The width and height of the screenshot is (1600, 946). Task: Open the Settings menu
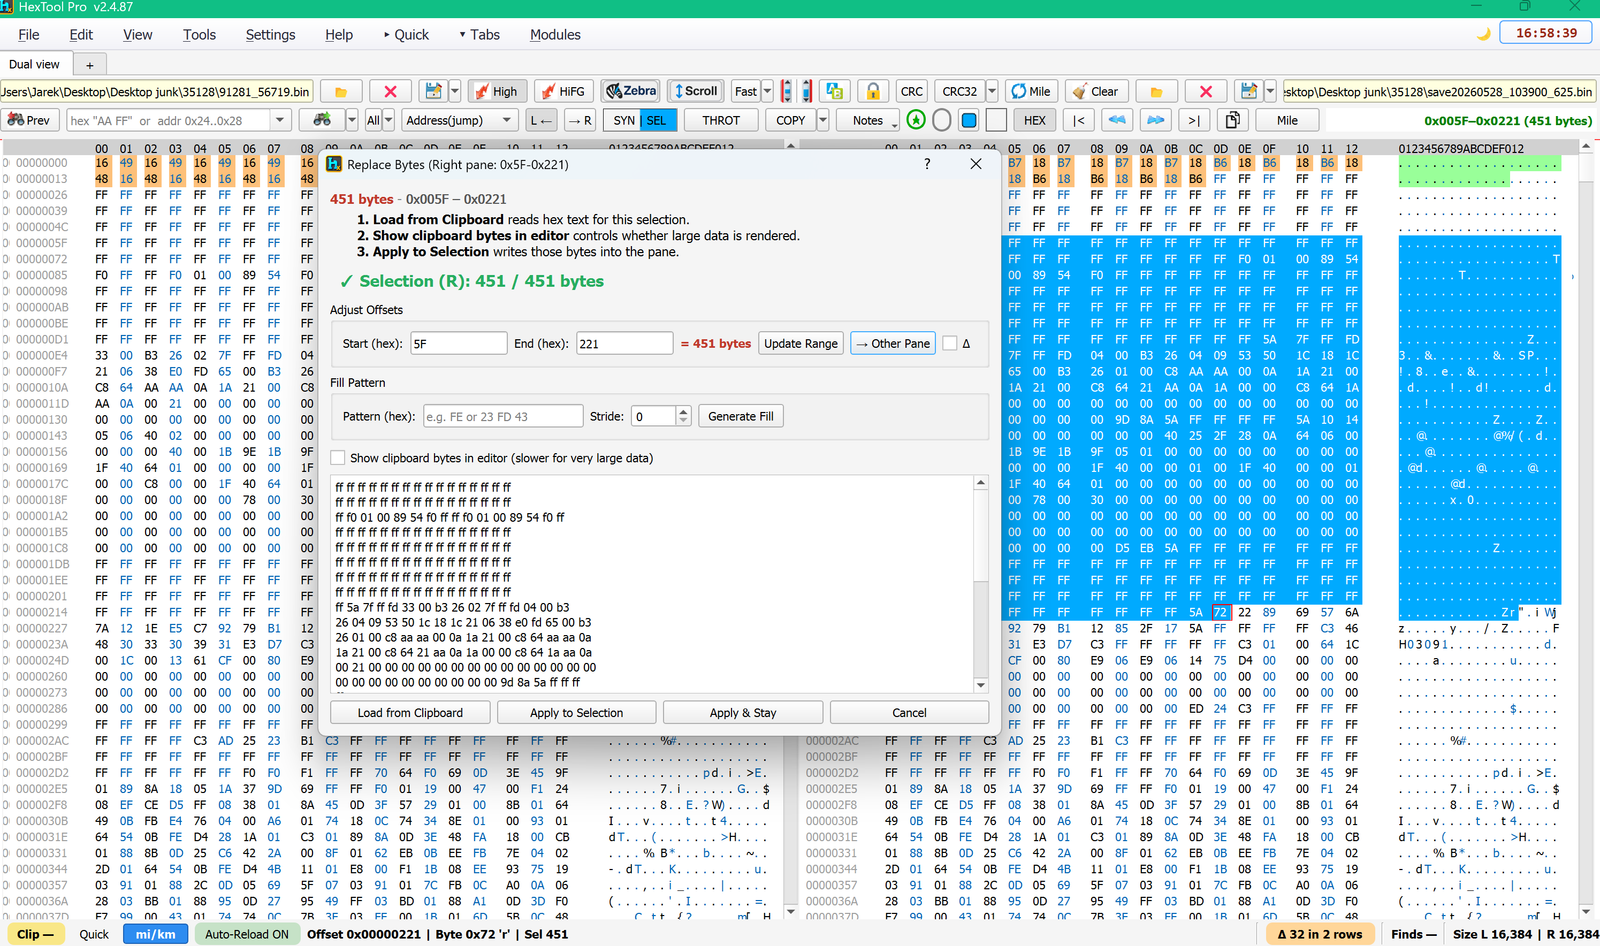point(270,34)
